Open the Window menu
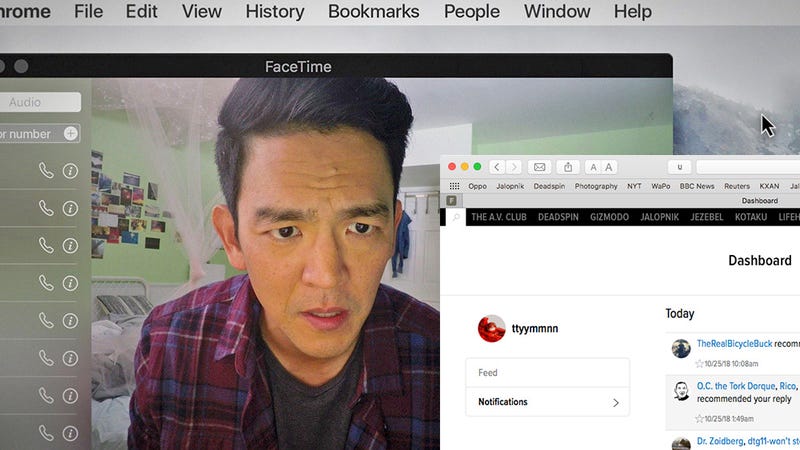800x450 pixels. pyautogui.click(x=557, y=11)
